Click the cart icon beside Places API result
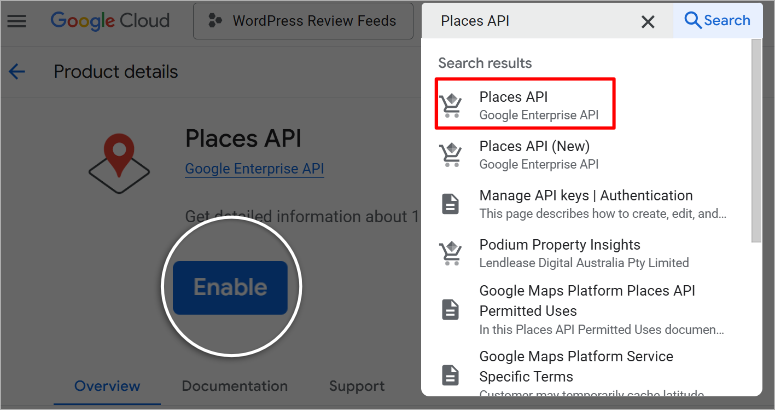 [x=451, y=105]
